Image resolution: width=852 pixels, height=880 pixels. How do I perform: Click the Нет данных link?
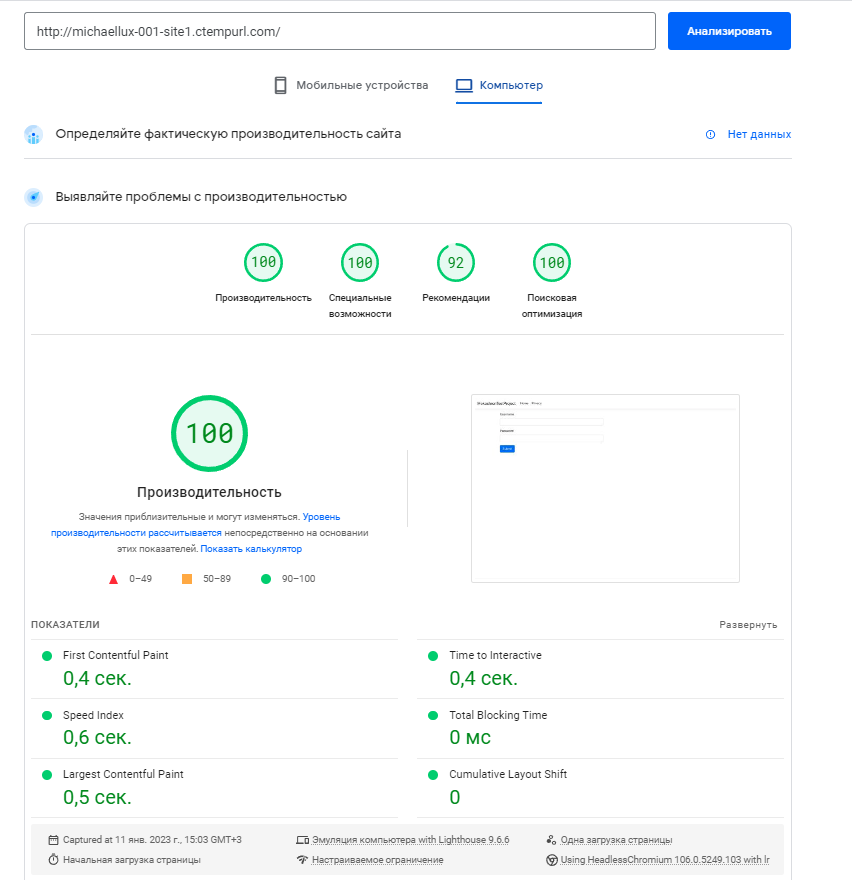pos(759,134)
